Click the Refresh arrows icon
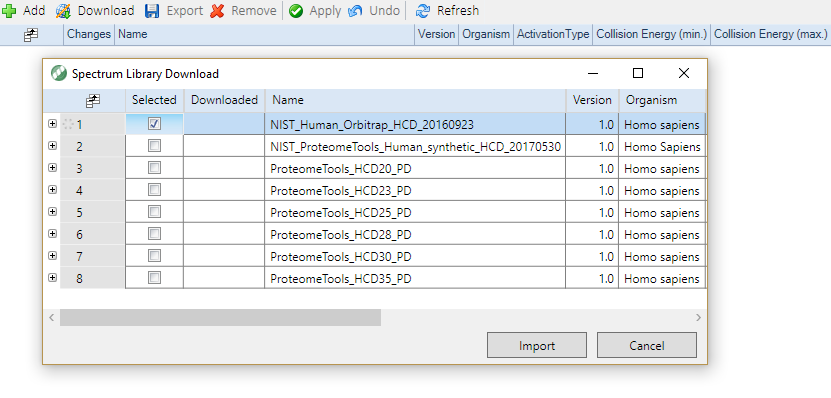Image resolution: width=831 pixels, height=398 pixels. pyautogui.click(x=422, y=11)
